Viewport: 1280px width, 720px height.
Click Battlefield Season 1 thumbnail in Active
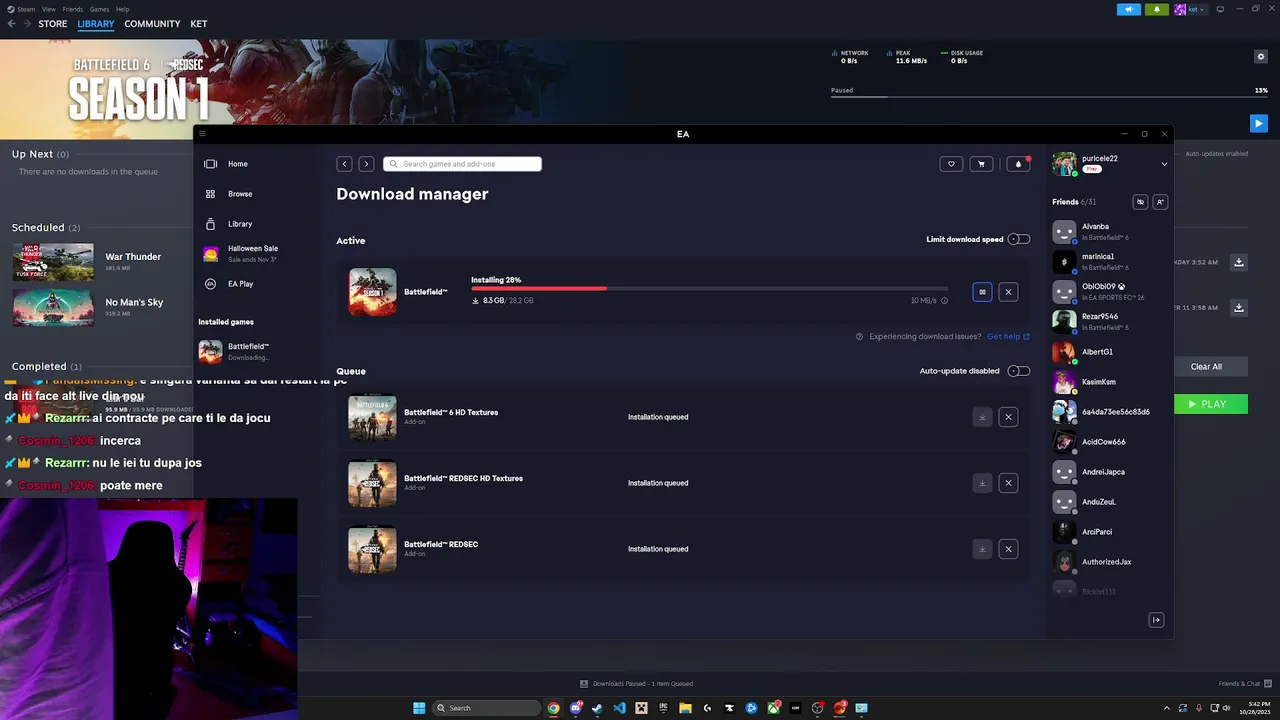pos(372,292)
